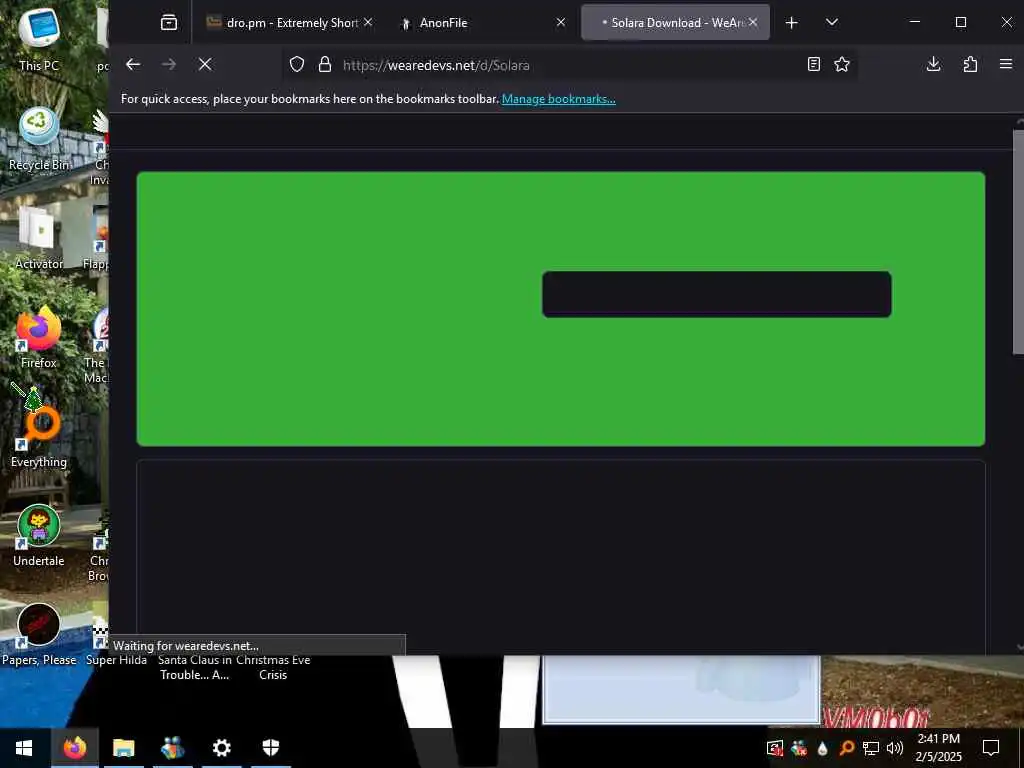Click the dark button in green banner
Image resolution: width=1024 pixels, height=768 pixels.
click(x=716, y=295)
